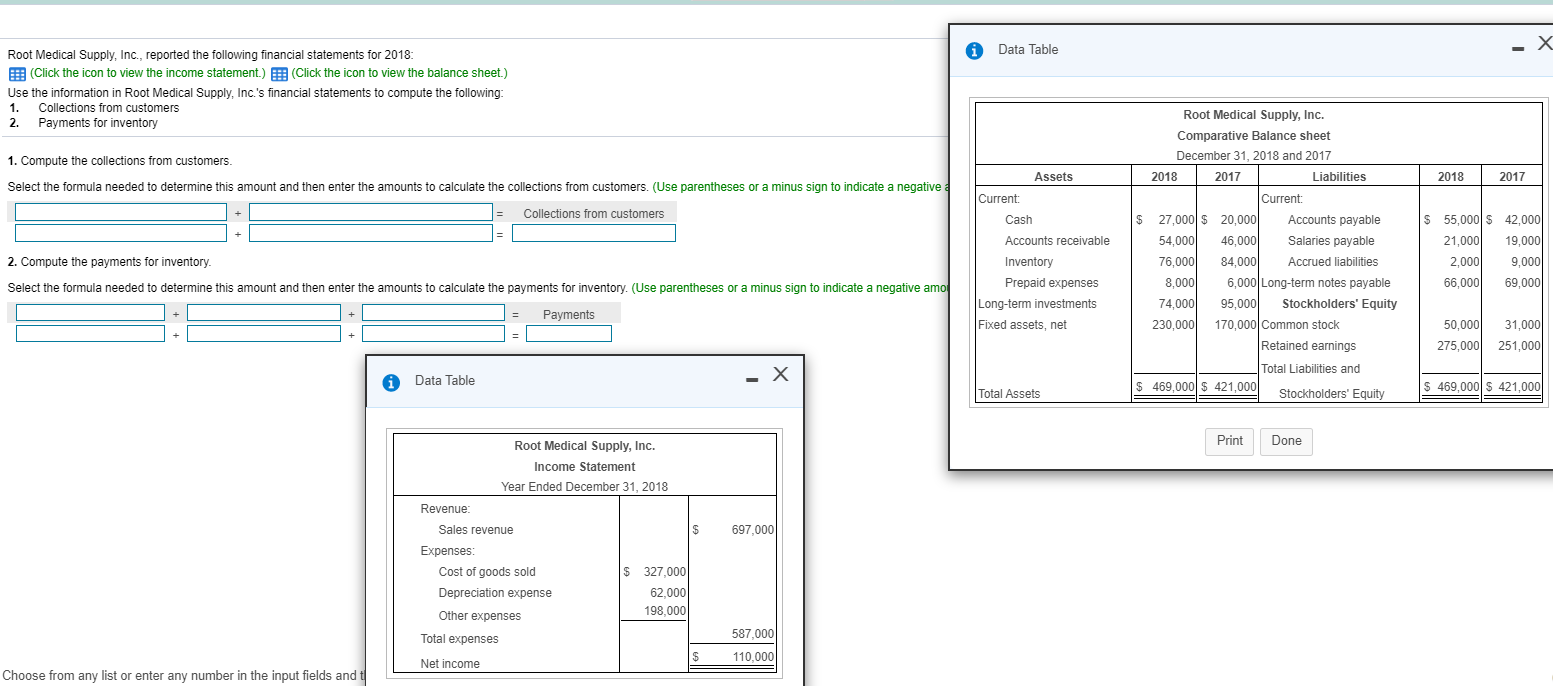Click the 'Long-term notes payable' row label
This screenshot has width=1553, height=686.
[x=1327, y=283]
